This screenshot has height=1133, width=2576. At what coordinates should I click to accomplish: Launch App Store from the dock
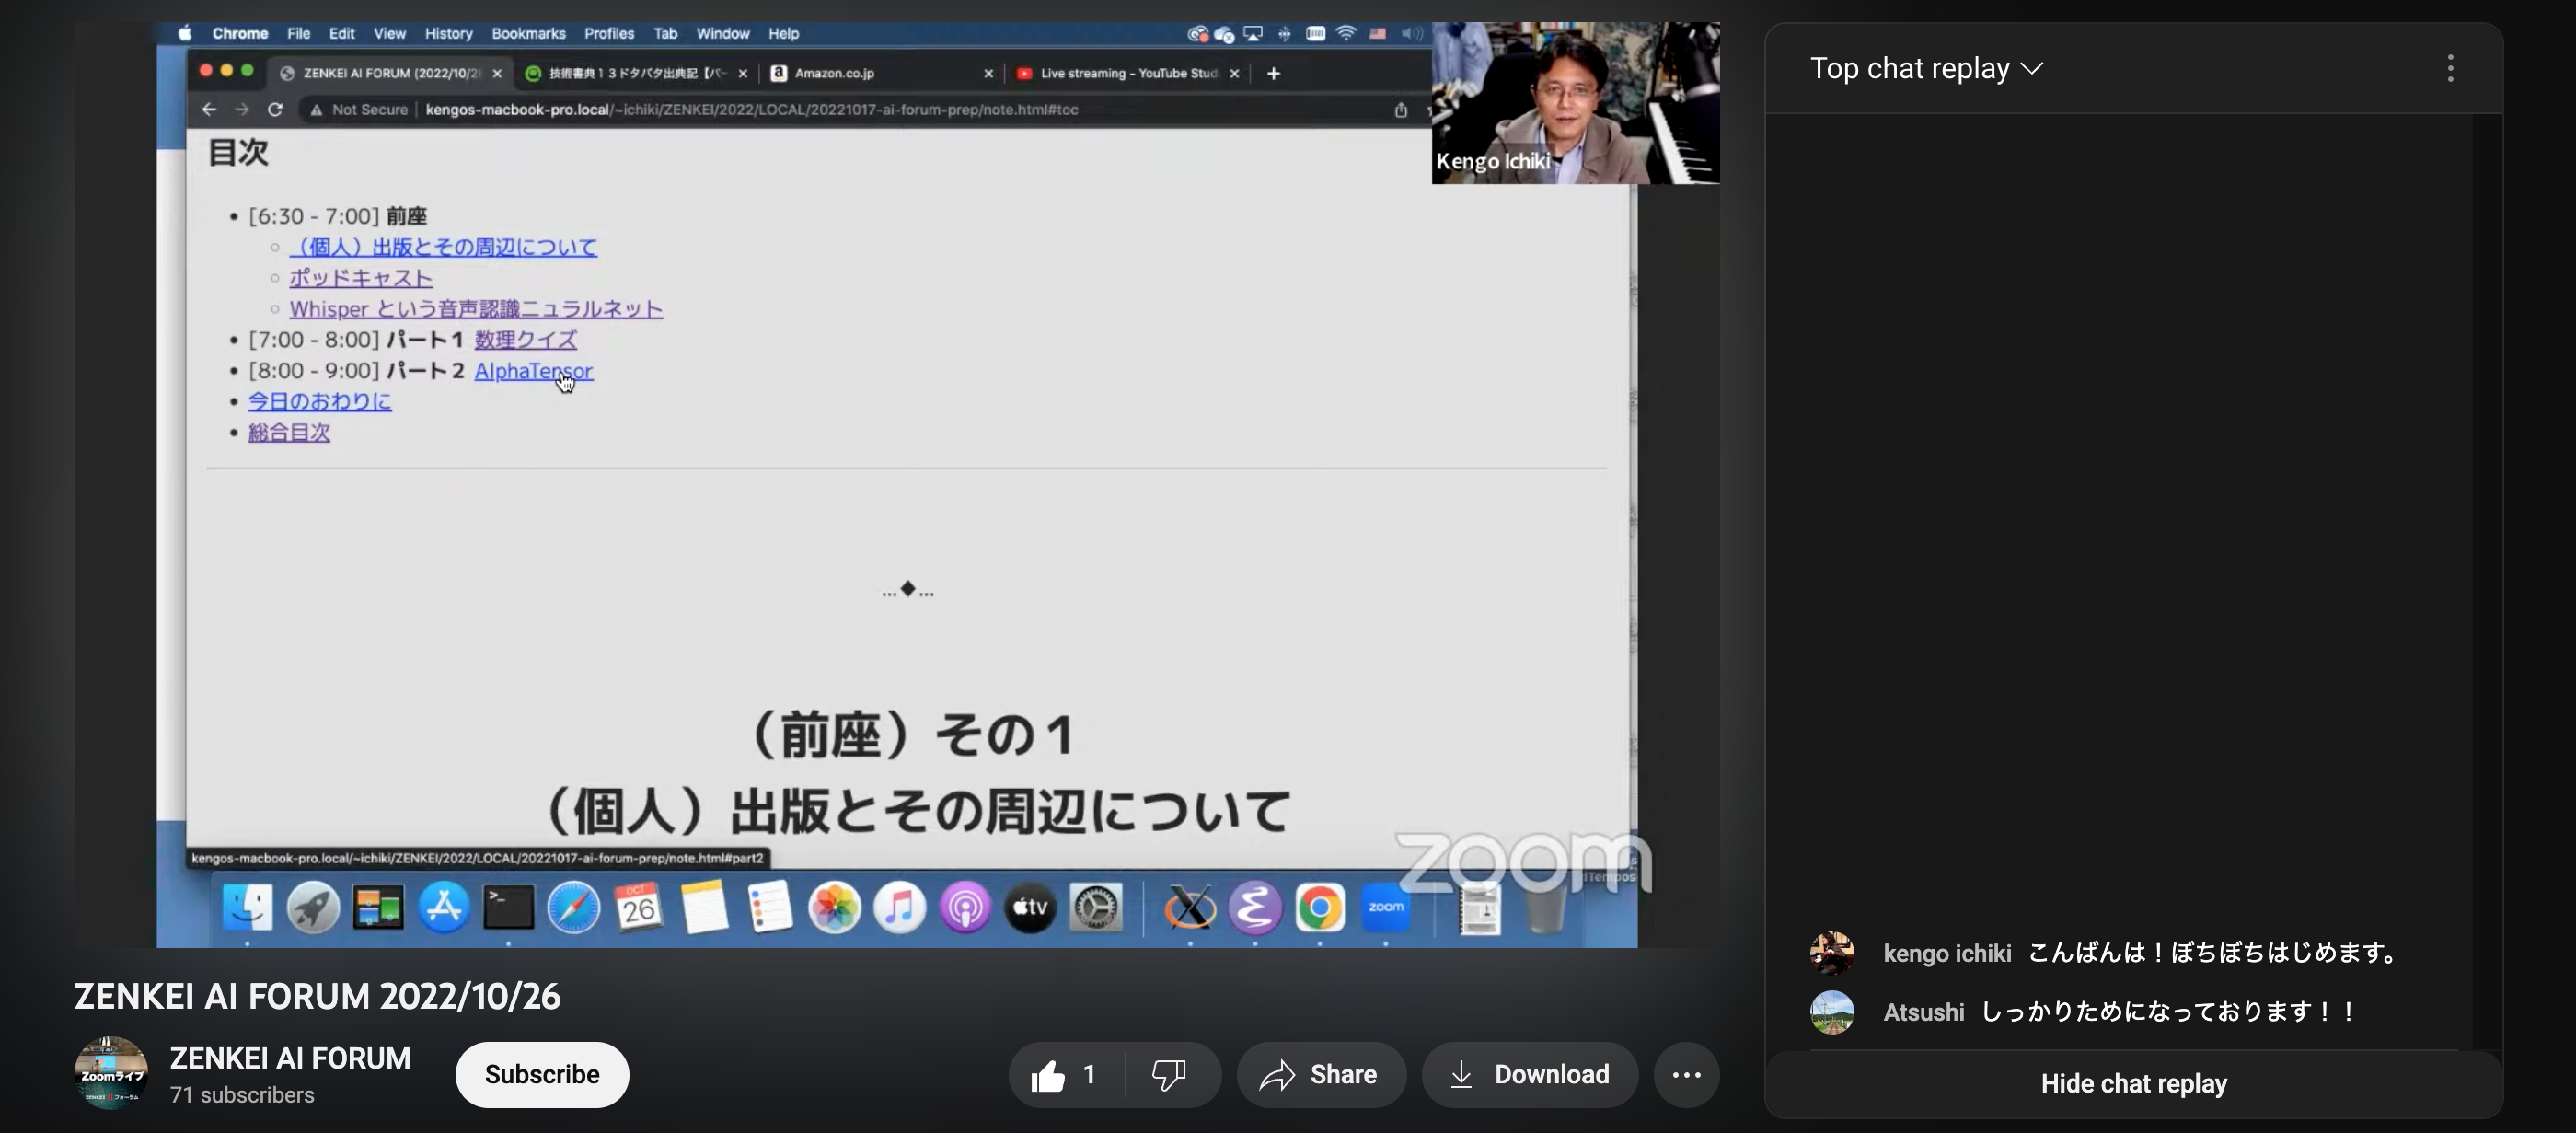[x=444, y=908]
